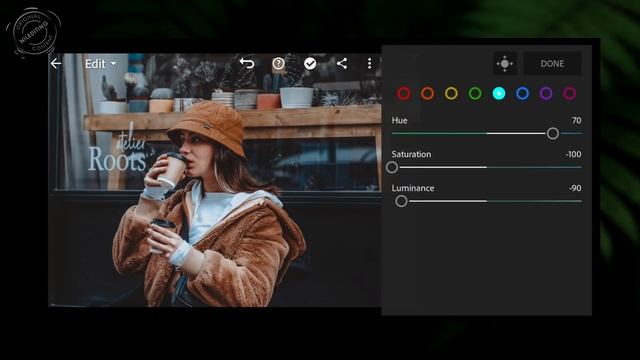Open the help question mark icon

pyautogui.click(x=278, y=63)
